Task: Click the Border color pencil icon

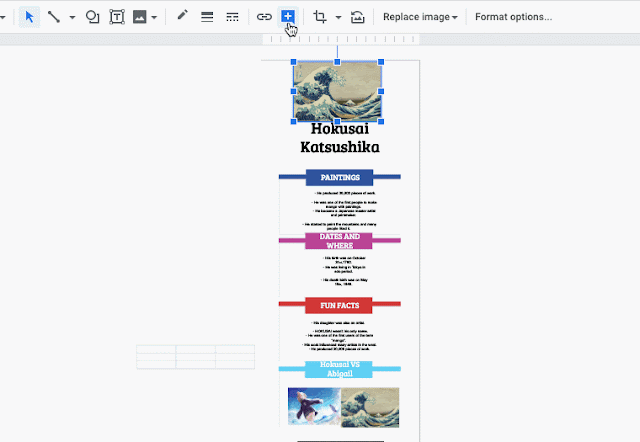Action: coord(182,16)
